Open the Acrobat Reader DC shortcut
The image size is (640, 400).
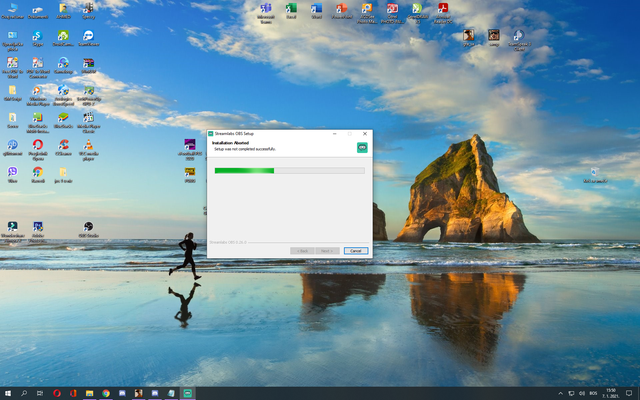coord(443,13)
